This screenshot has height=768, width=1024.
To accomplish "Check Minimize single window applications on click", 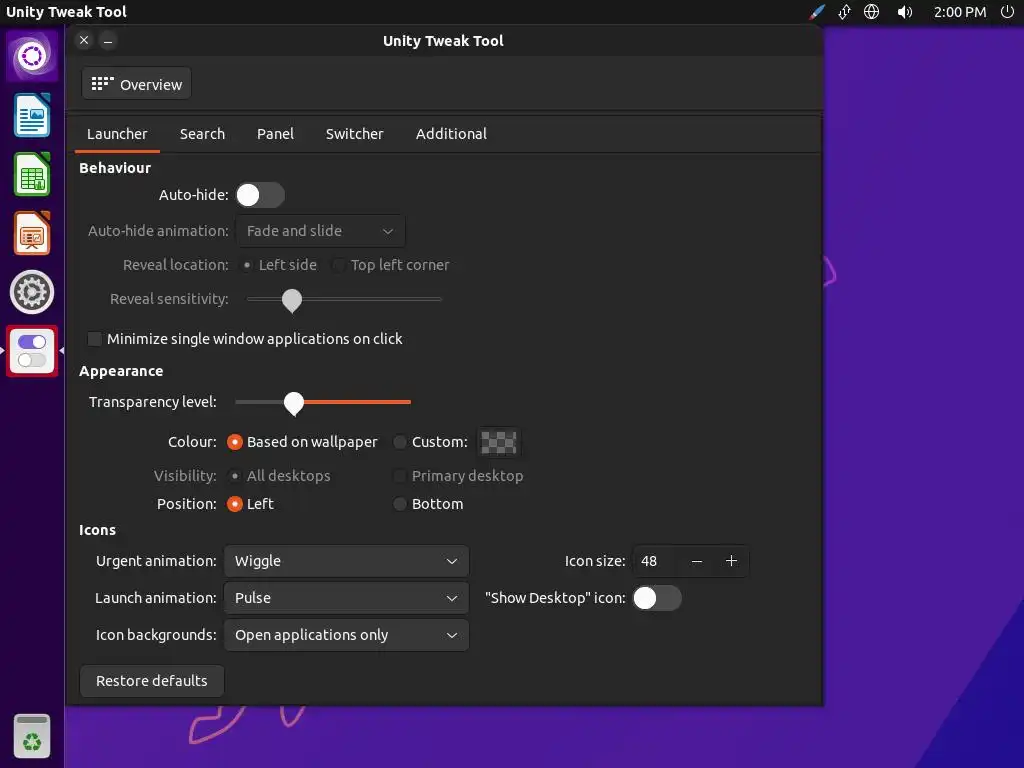I will click(x=95, y=339).
